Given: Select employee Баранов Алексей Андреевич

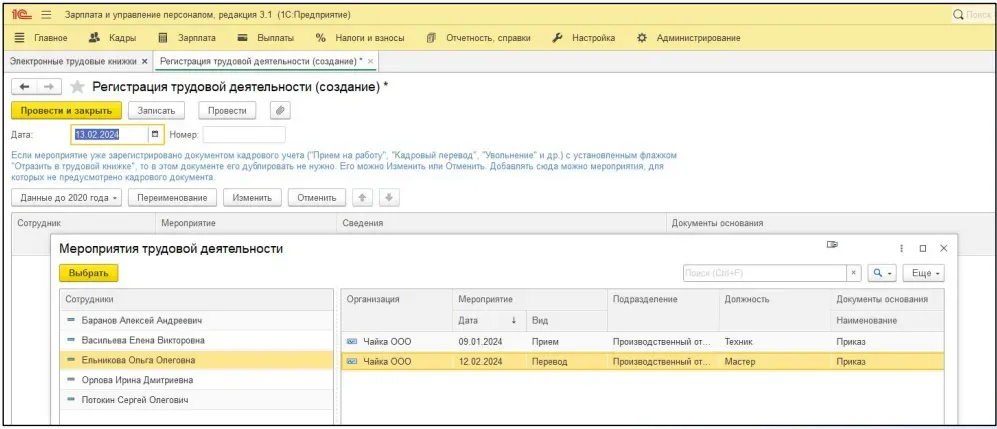Looking at the screenshot, I should [x=196, y=320].
